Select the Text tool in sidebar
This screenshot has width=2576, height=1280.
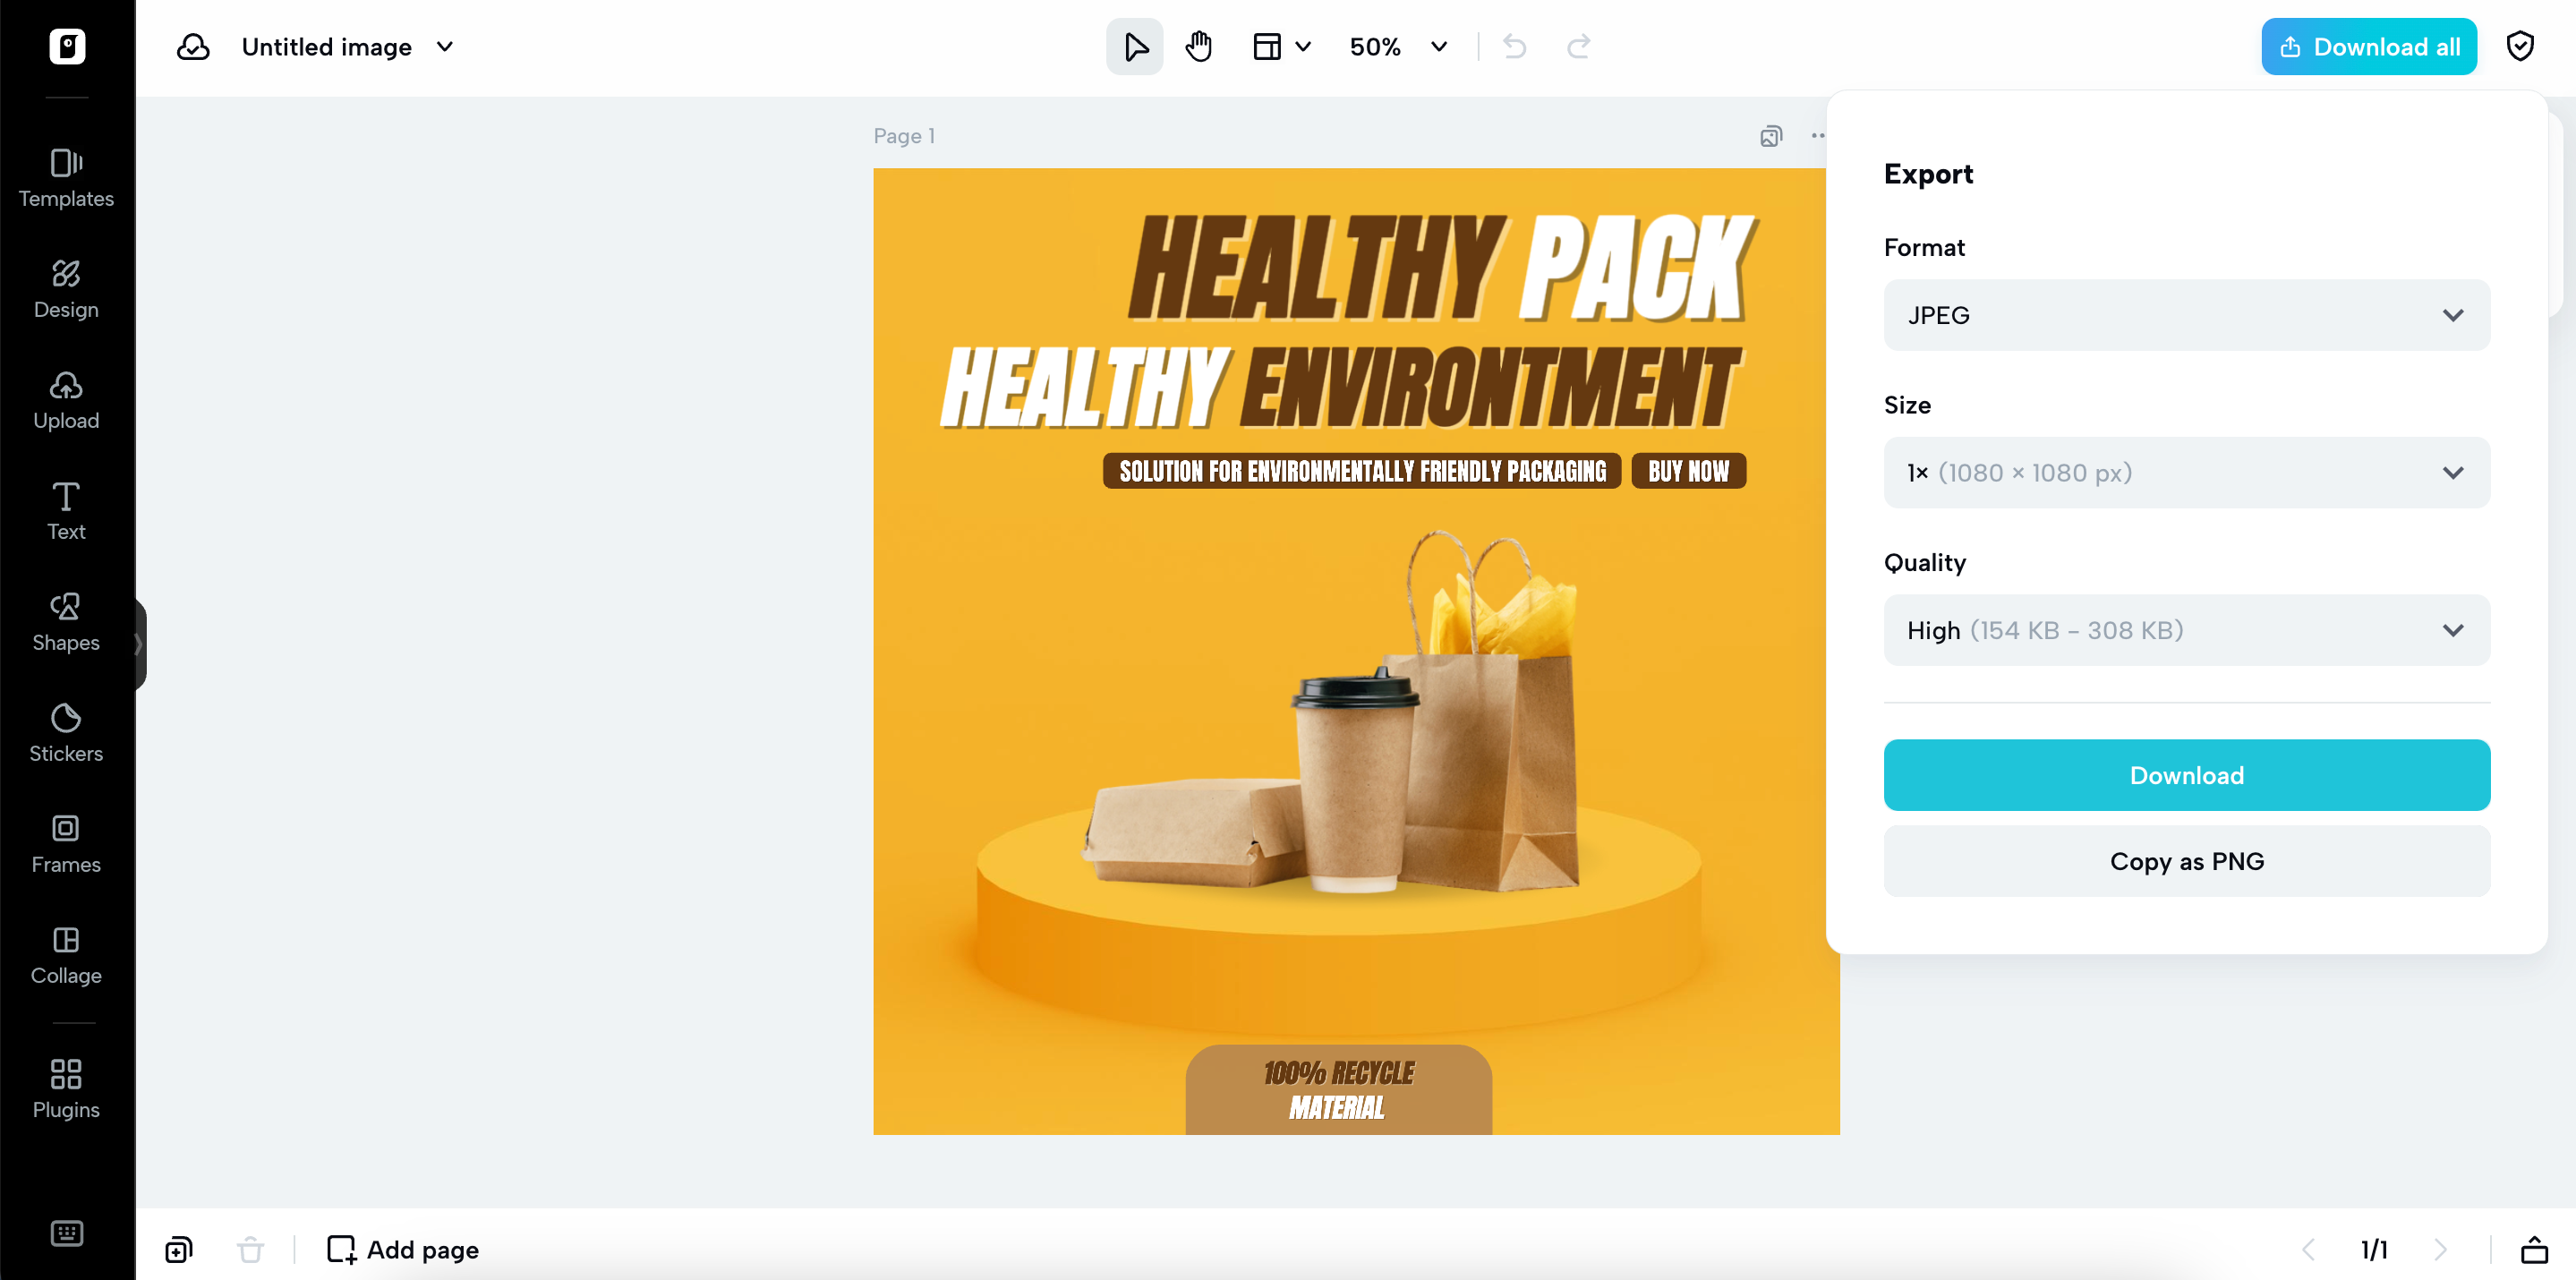(x=66, y=510)
